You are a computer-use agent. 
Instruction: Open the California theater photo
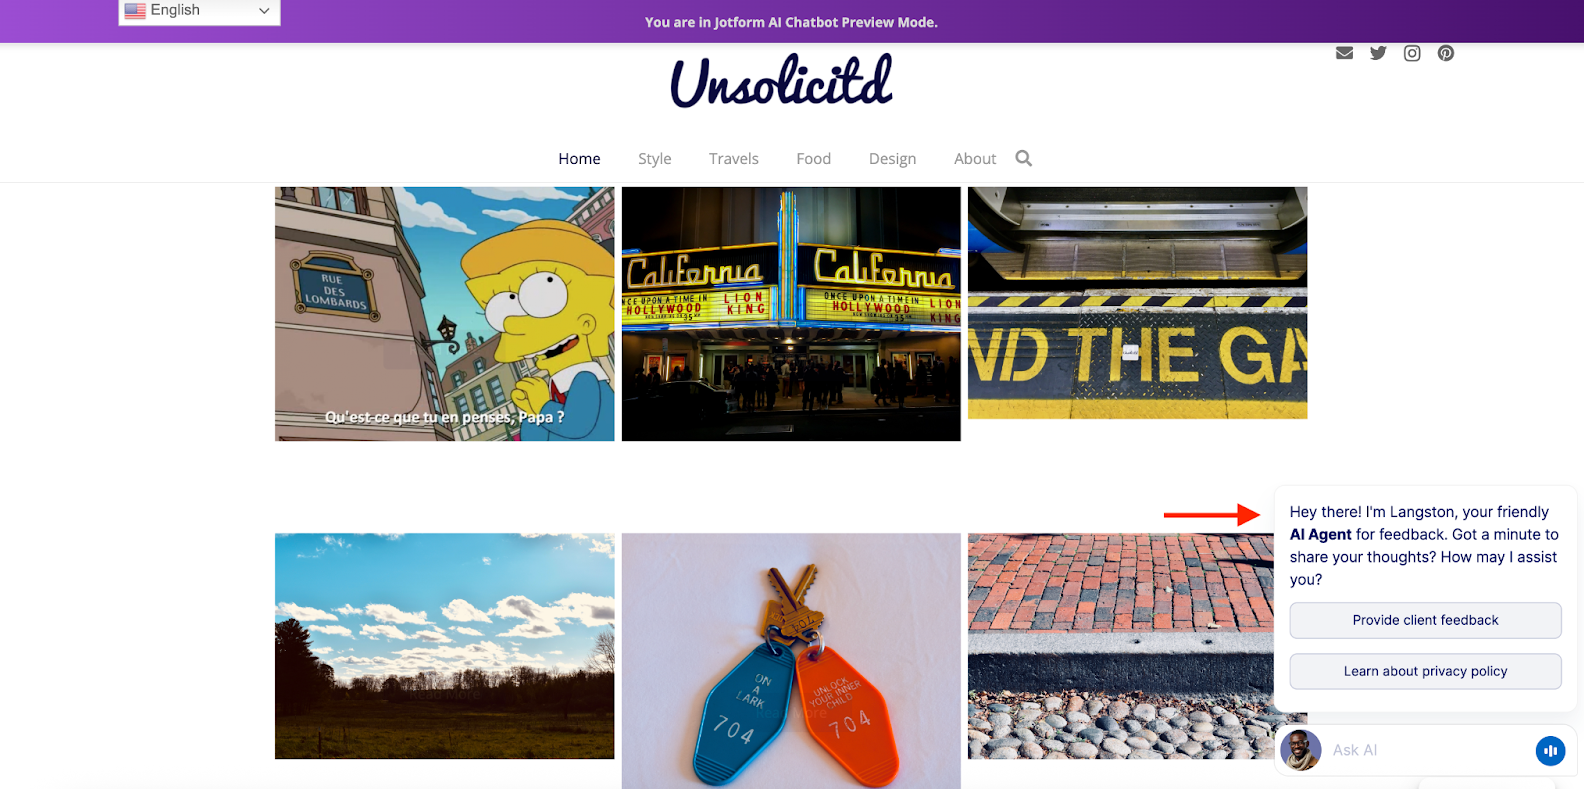791,314
